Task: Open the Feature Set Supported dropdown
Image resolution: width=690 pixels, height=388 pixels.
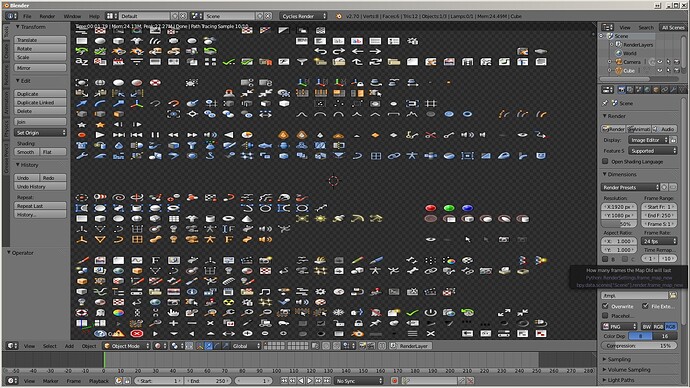Action: click(x=653, y=151)
